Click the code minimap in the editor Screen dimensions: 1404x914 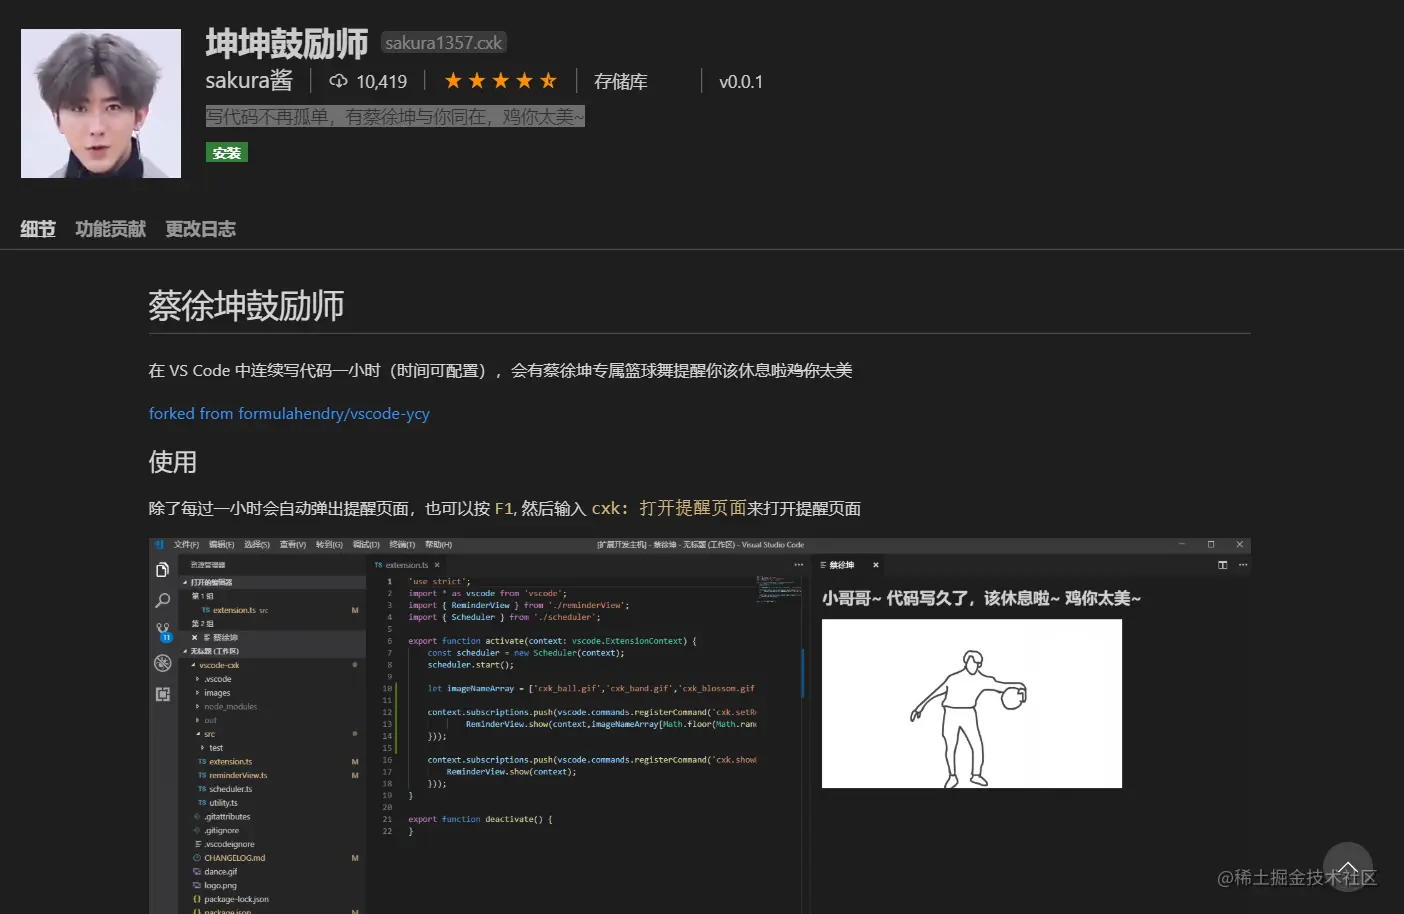(778, 588)
